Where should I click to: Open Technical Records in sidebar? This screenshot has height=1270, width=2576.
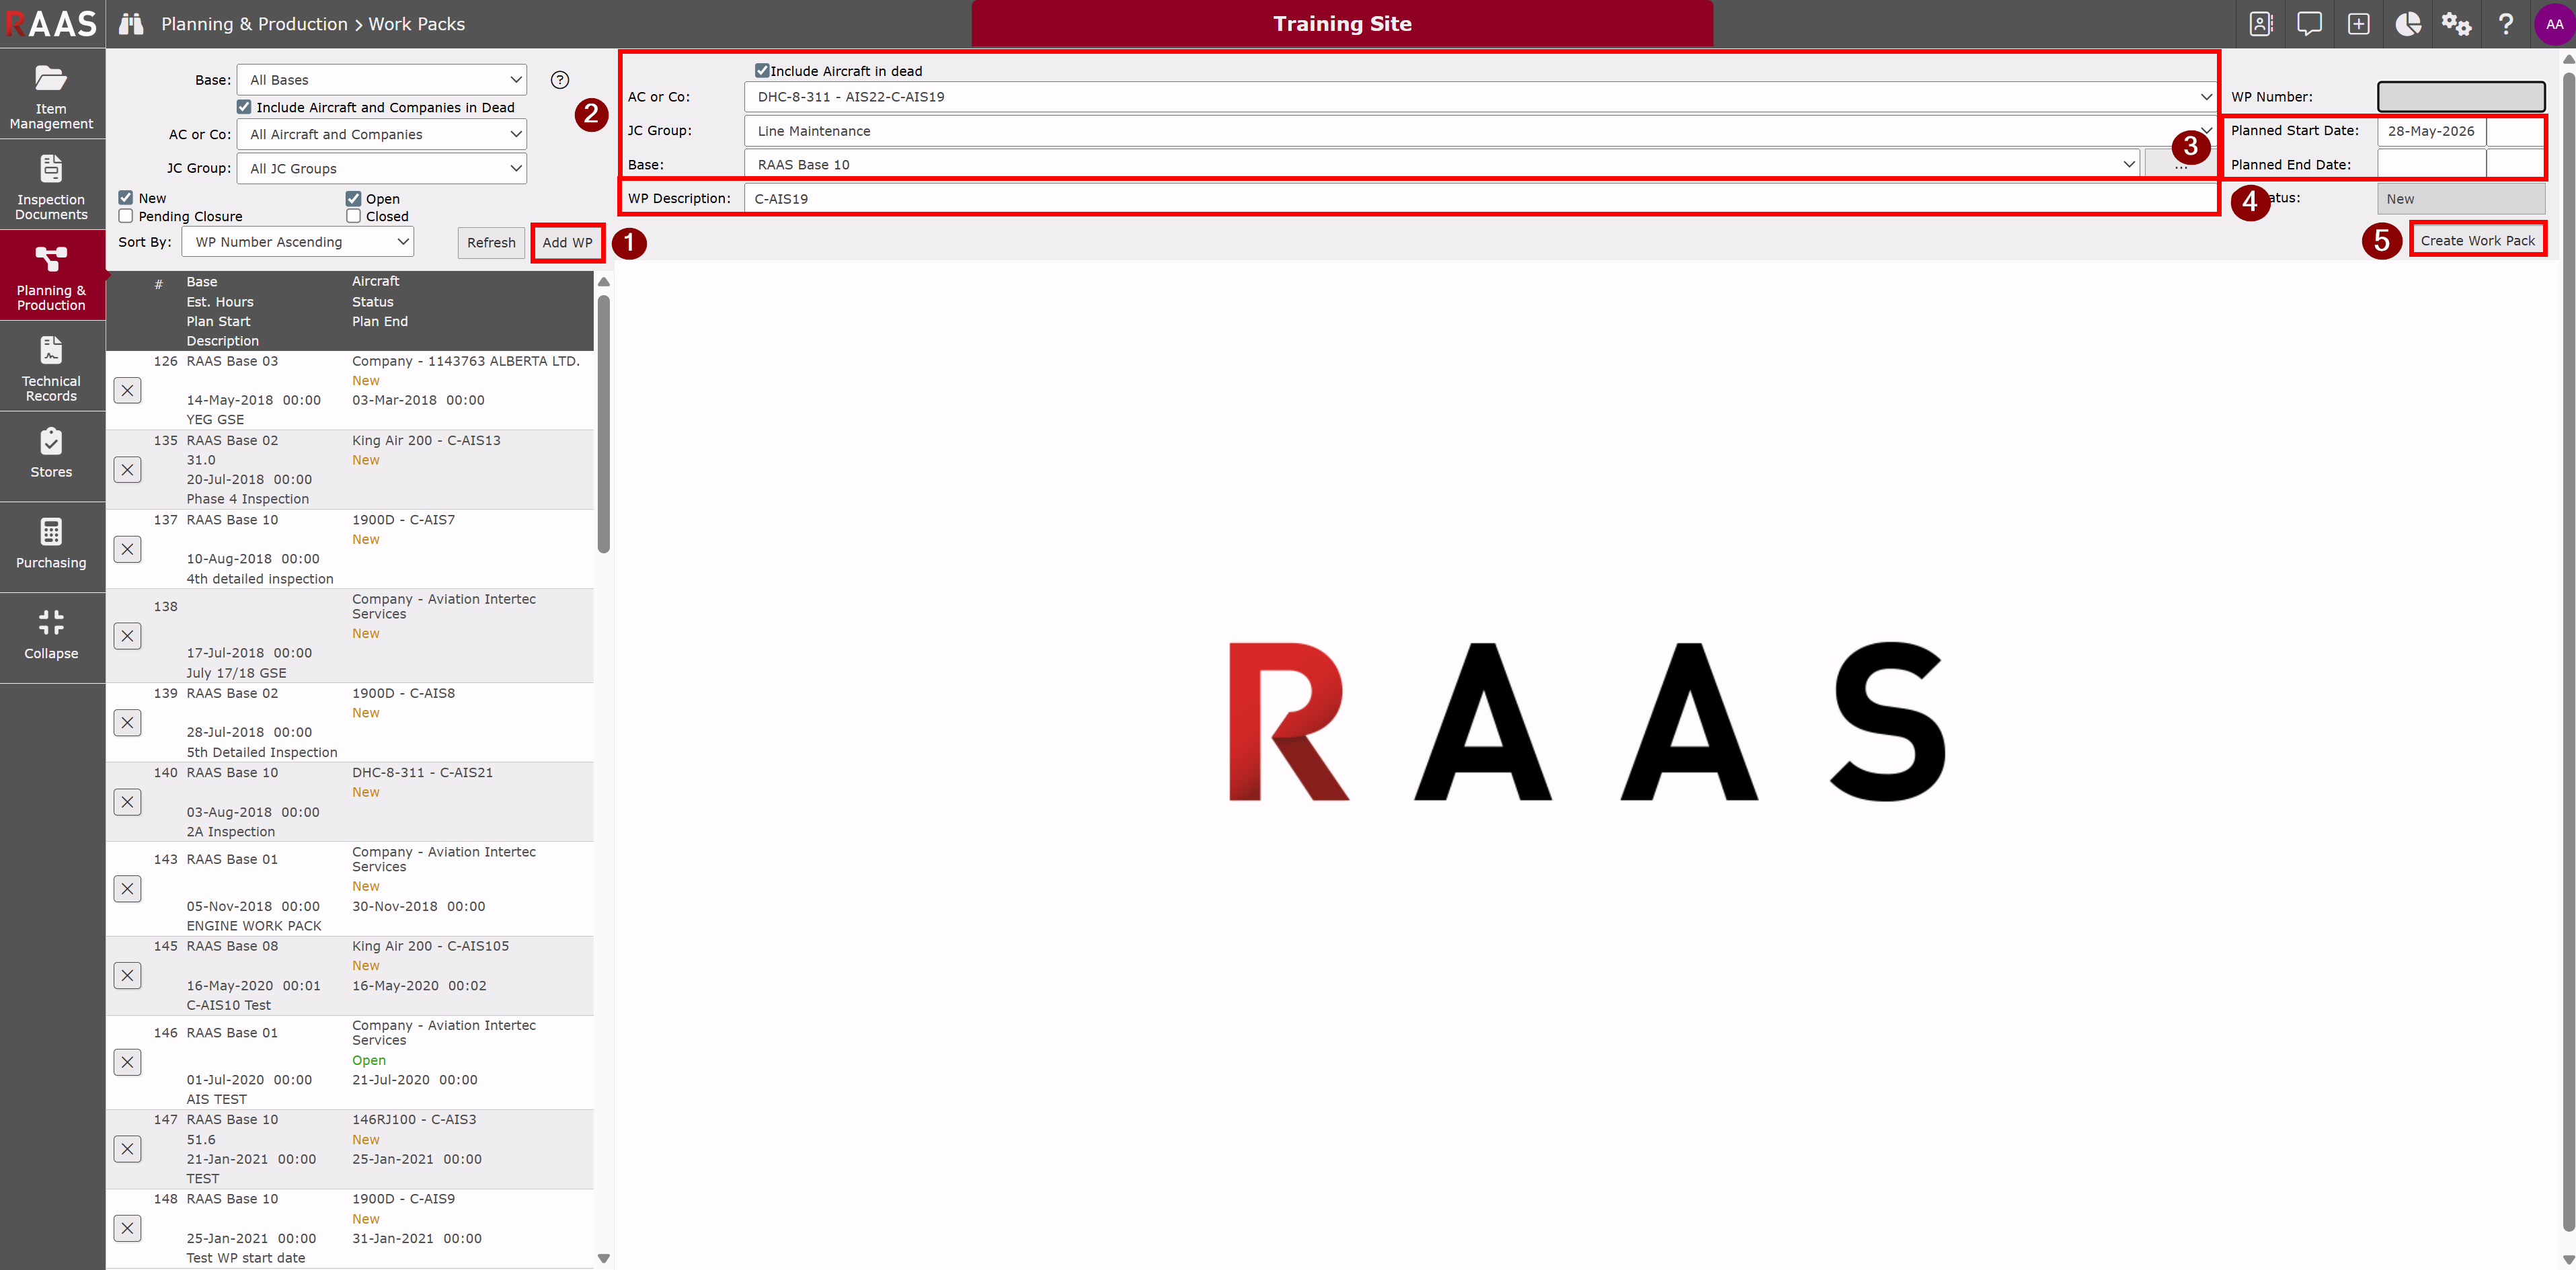pos(52,367)
